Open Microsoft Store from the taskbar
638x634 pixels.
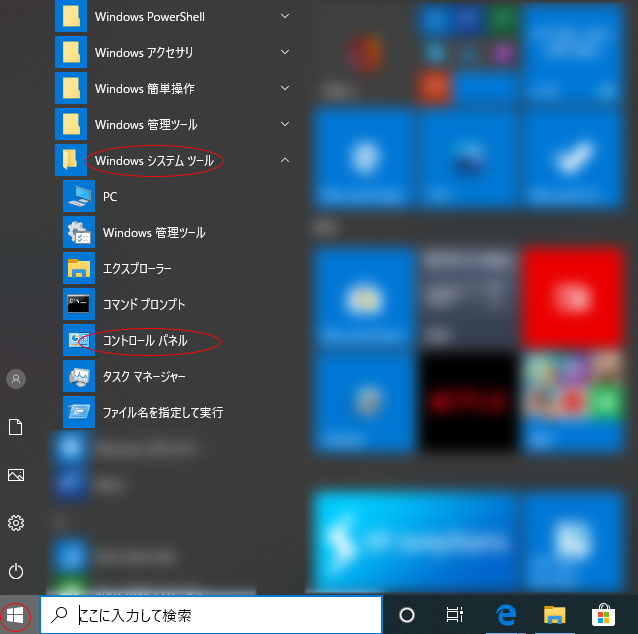click(603, 615)
